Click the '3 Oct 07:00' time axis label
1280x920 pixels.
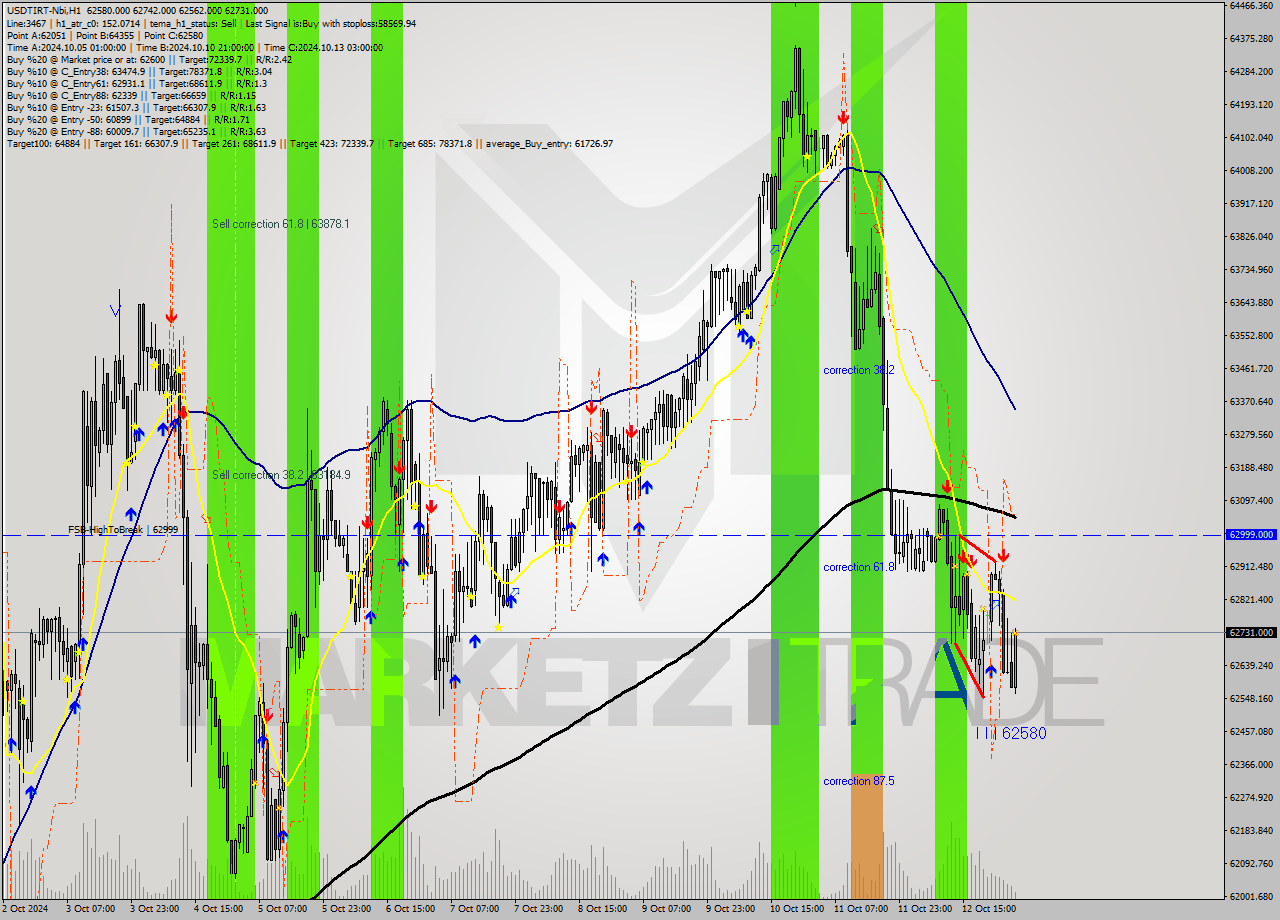point(90,909)
